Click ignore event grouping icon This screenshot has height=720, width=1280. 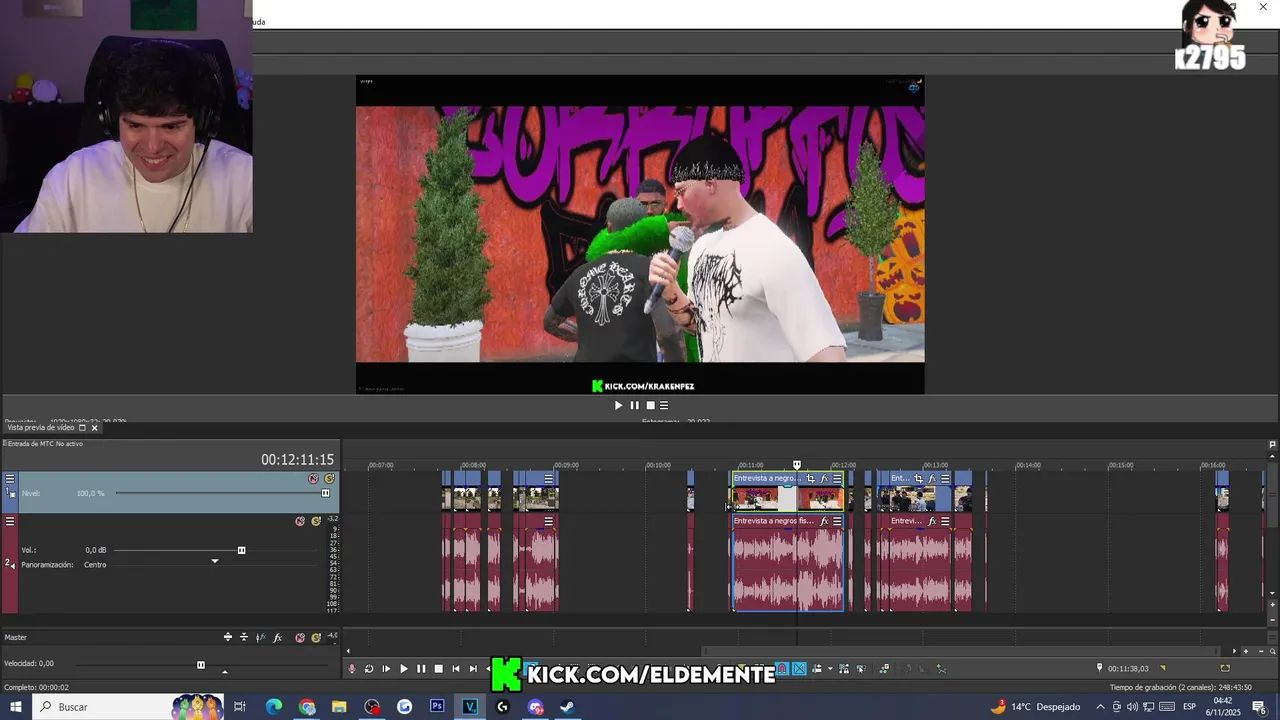(x=861, y=669)
